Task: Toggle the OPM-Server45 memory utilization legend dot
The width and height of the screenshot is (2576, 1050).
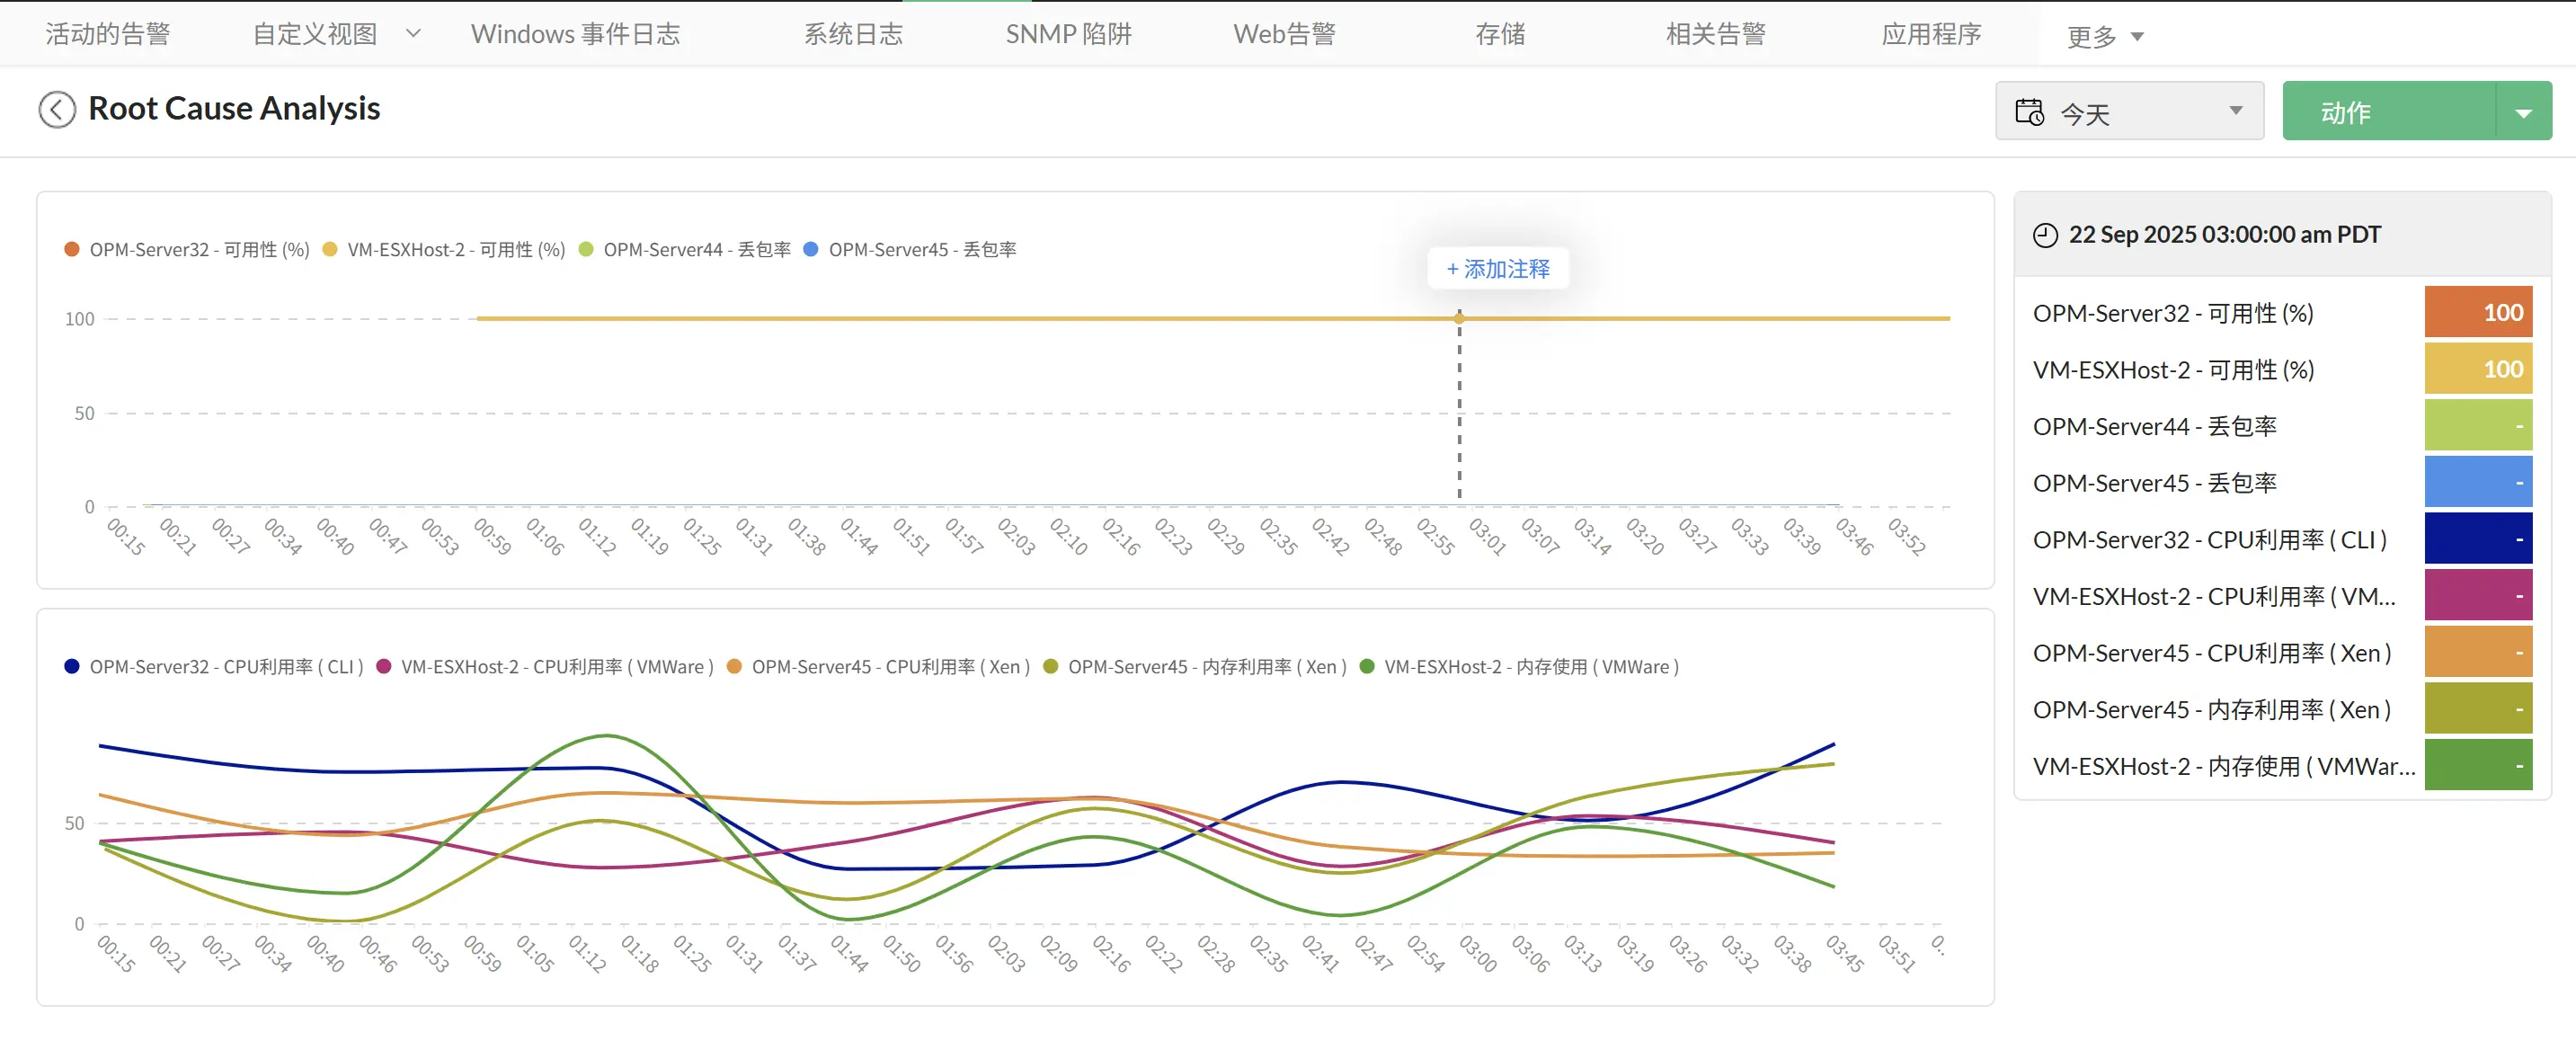Action: point(1050,666)
